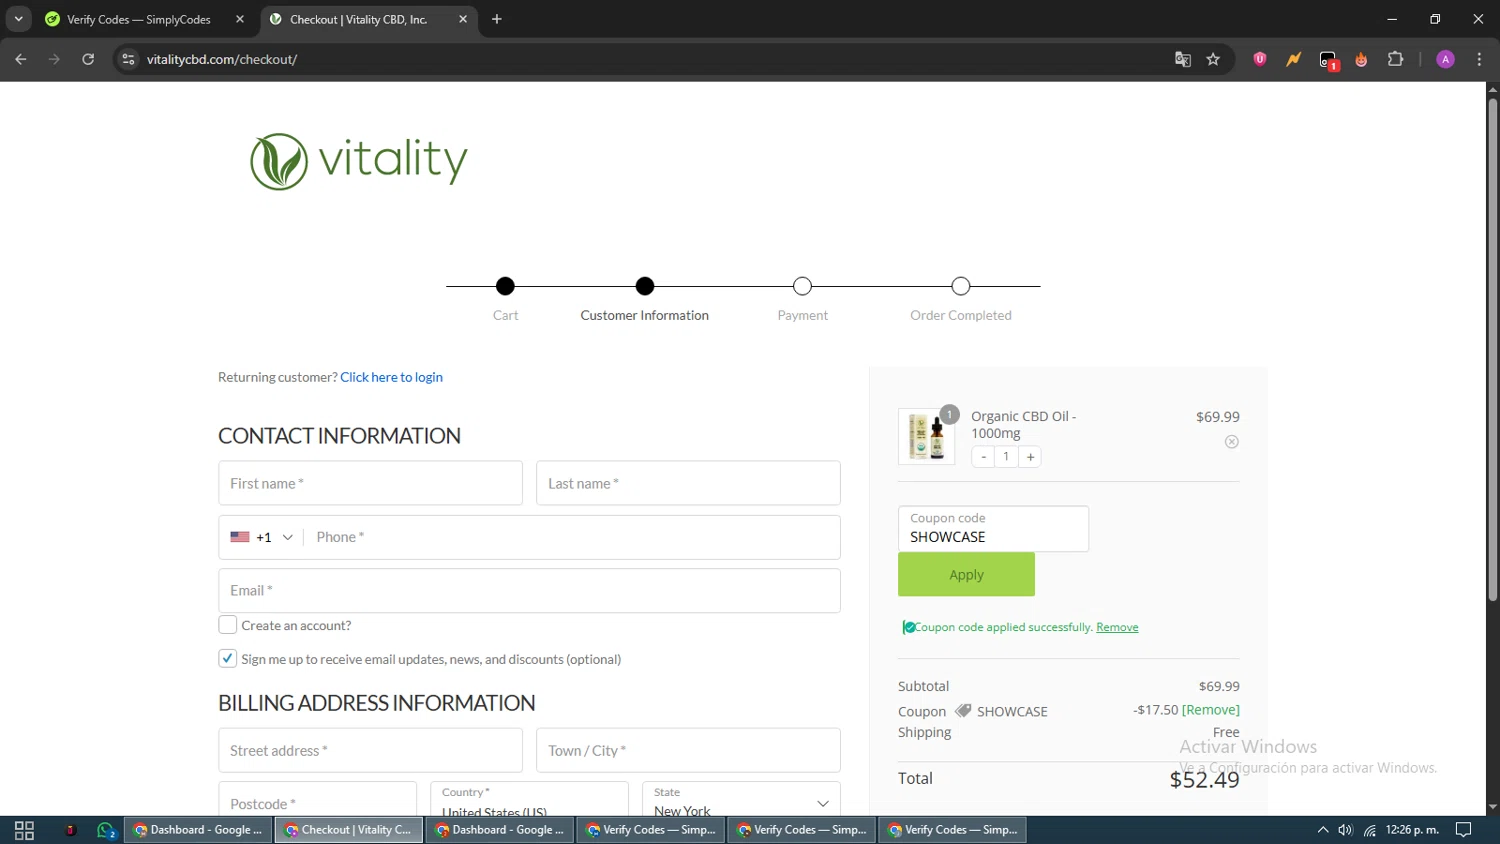Focus the Last name field
This screenshot has height=844, width=1500.
click(x=688, y=483)
